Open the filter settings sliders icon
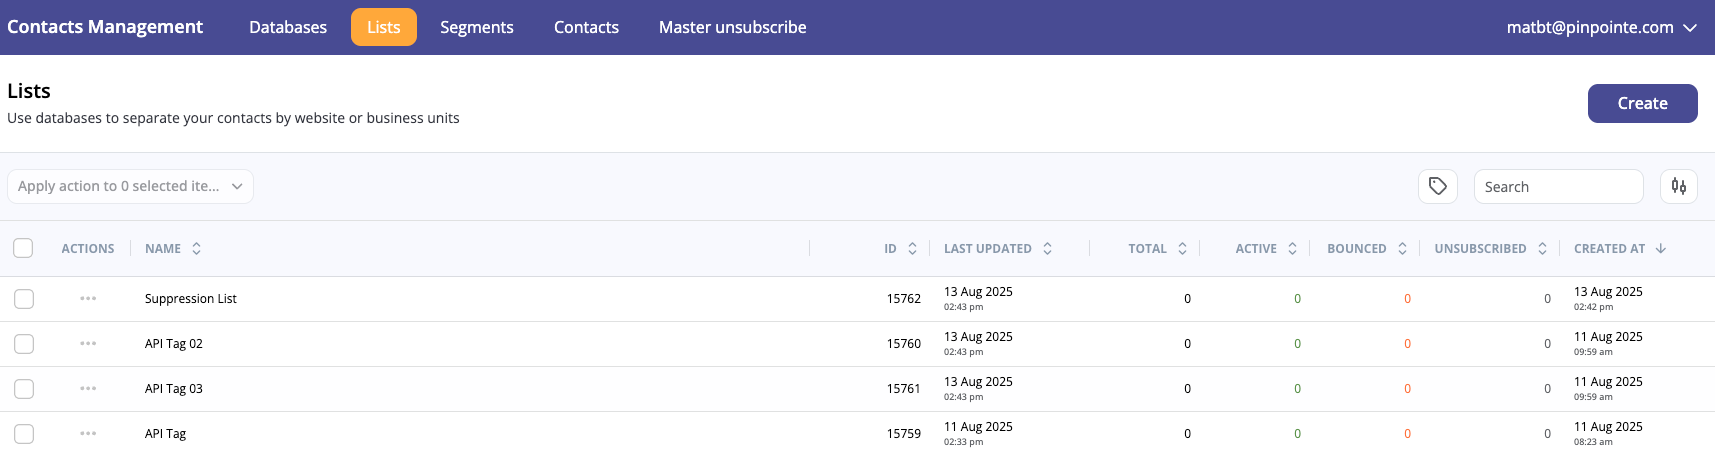 (1679, 186)
